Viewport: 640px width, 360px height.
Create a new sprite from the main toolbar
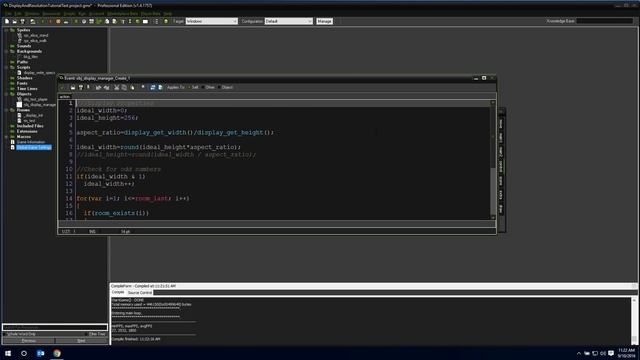(76, 21)
